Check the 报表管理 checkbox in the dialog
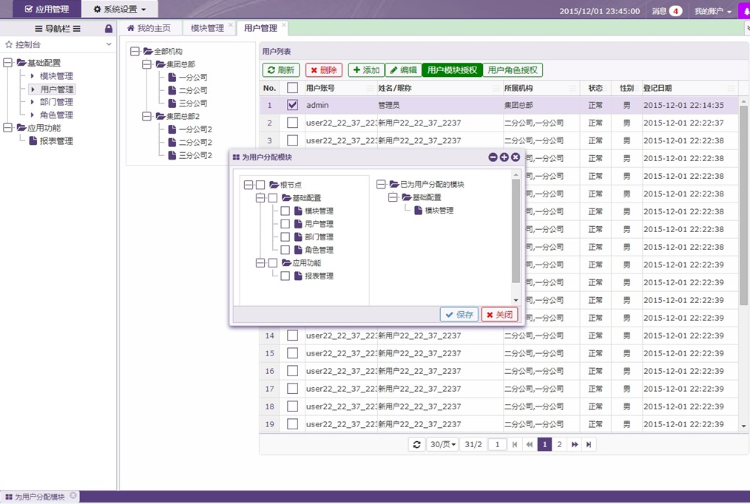The height and width of the screenshot is (504, 750). tap(285, 276)
